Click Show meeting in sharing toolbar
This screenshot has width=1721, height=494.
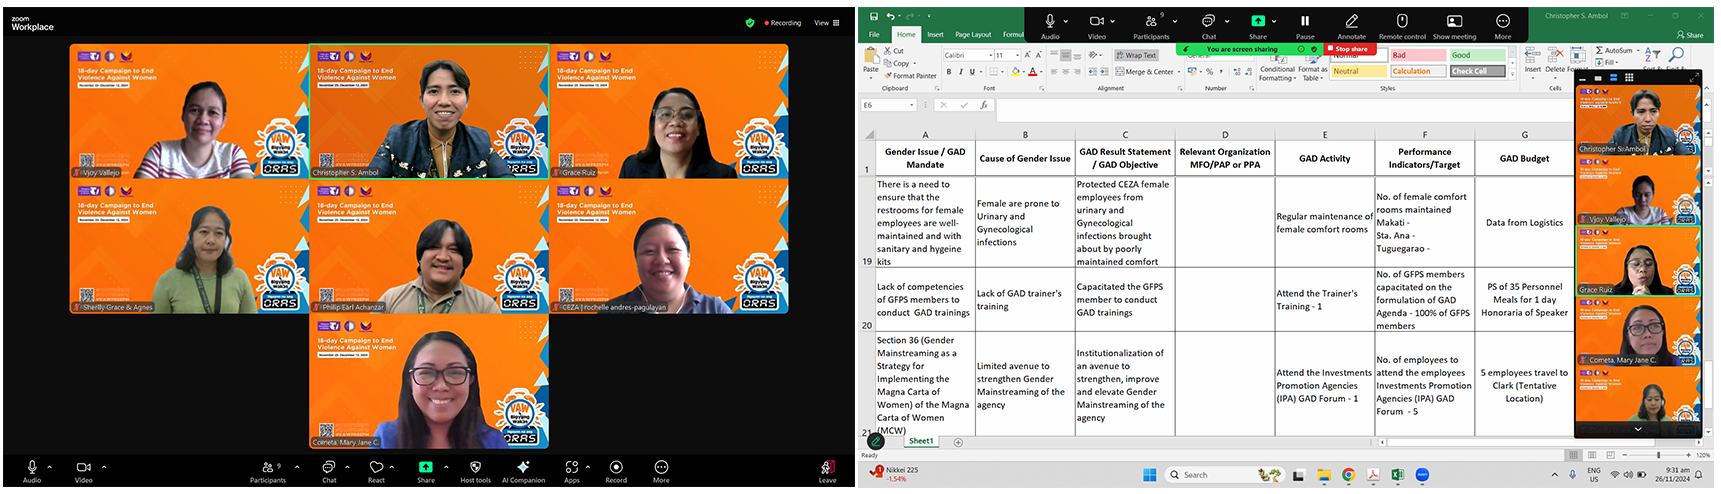[1454, 25]
